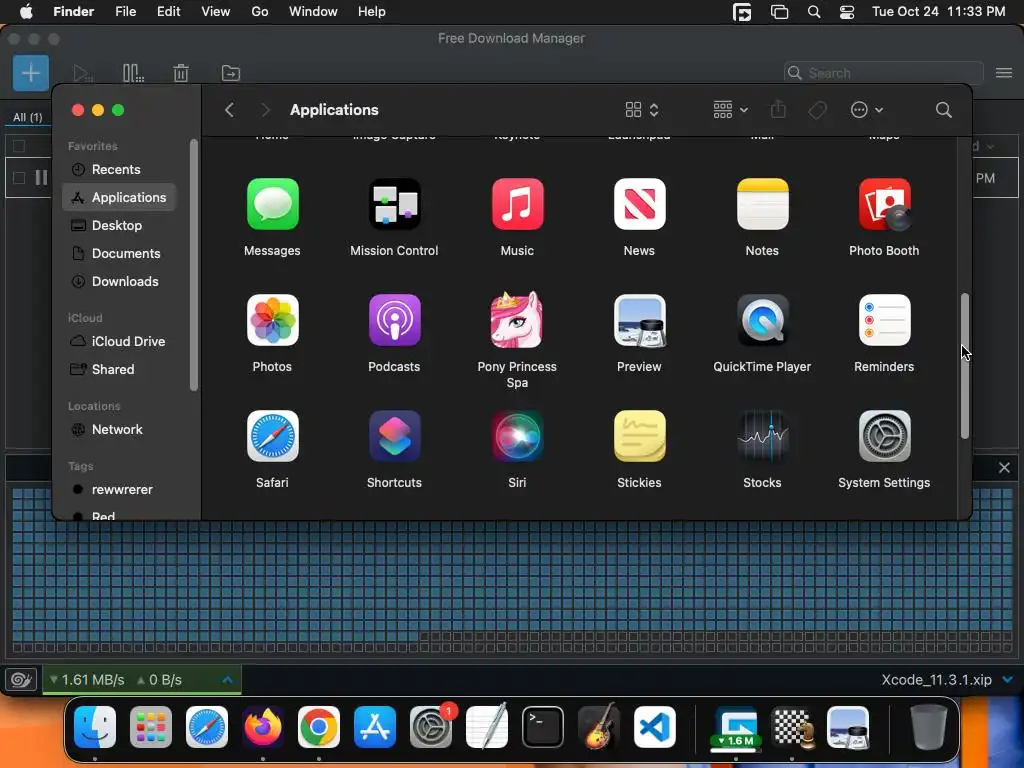Open the Stickies app icon

(639, 436)
